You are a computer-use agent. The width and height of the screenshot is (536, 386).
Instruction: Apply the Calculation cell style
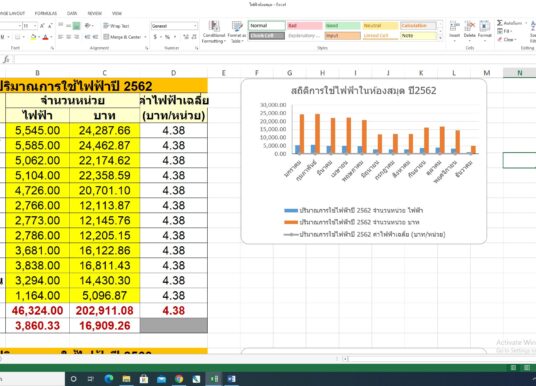418,25
